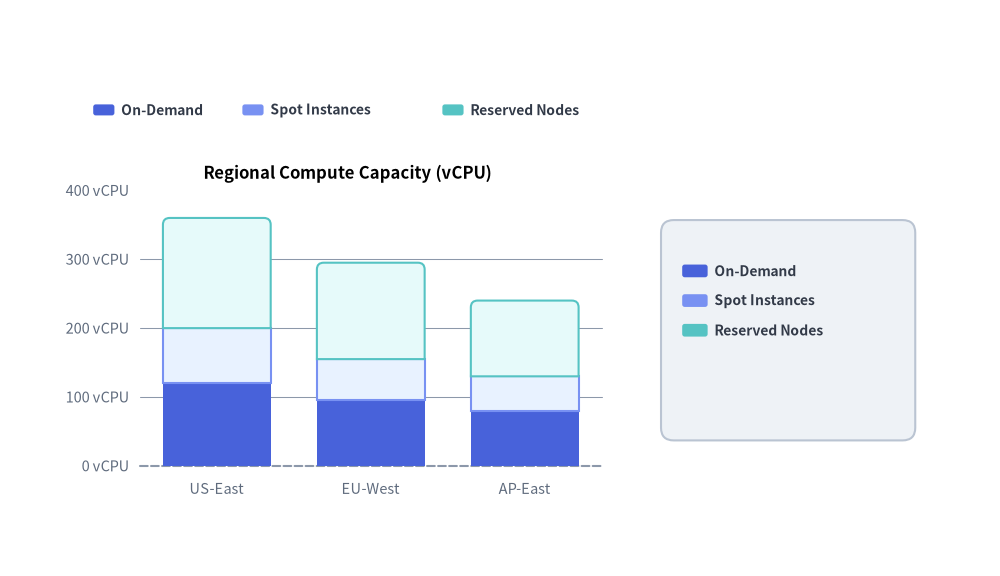
Task: Toggle Spot Instances in top legend
Action: [306, 110]
